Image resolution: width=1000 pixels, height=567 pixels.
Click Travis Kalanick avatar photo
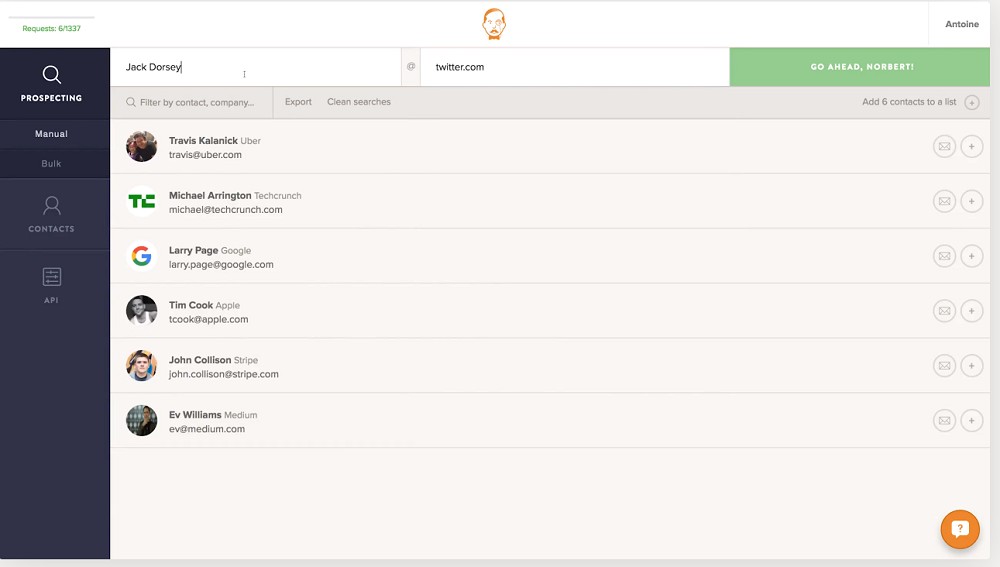click(142, 147)
